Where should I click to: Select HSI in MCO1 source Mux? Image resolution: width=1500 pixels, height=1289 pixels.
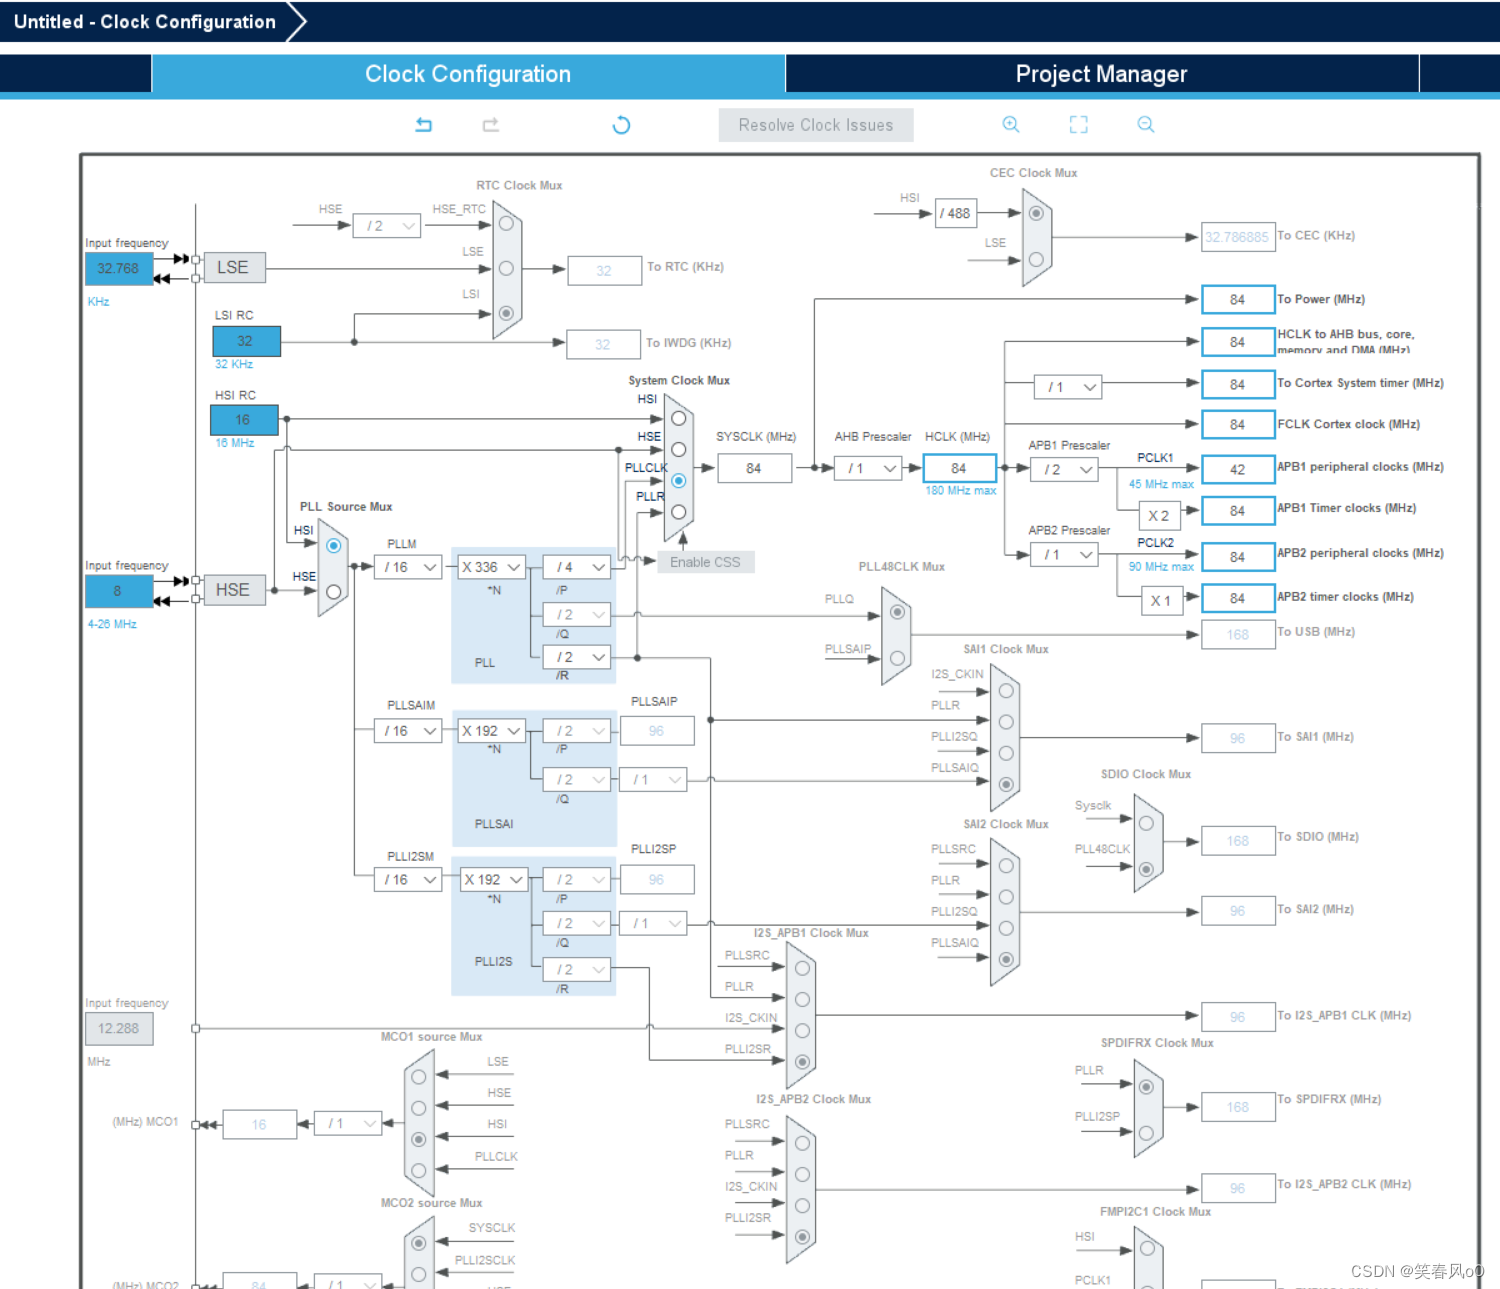[x=418, y=1139]
